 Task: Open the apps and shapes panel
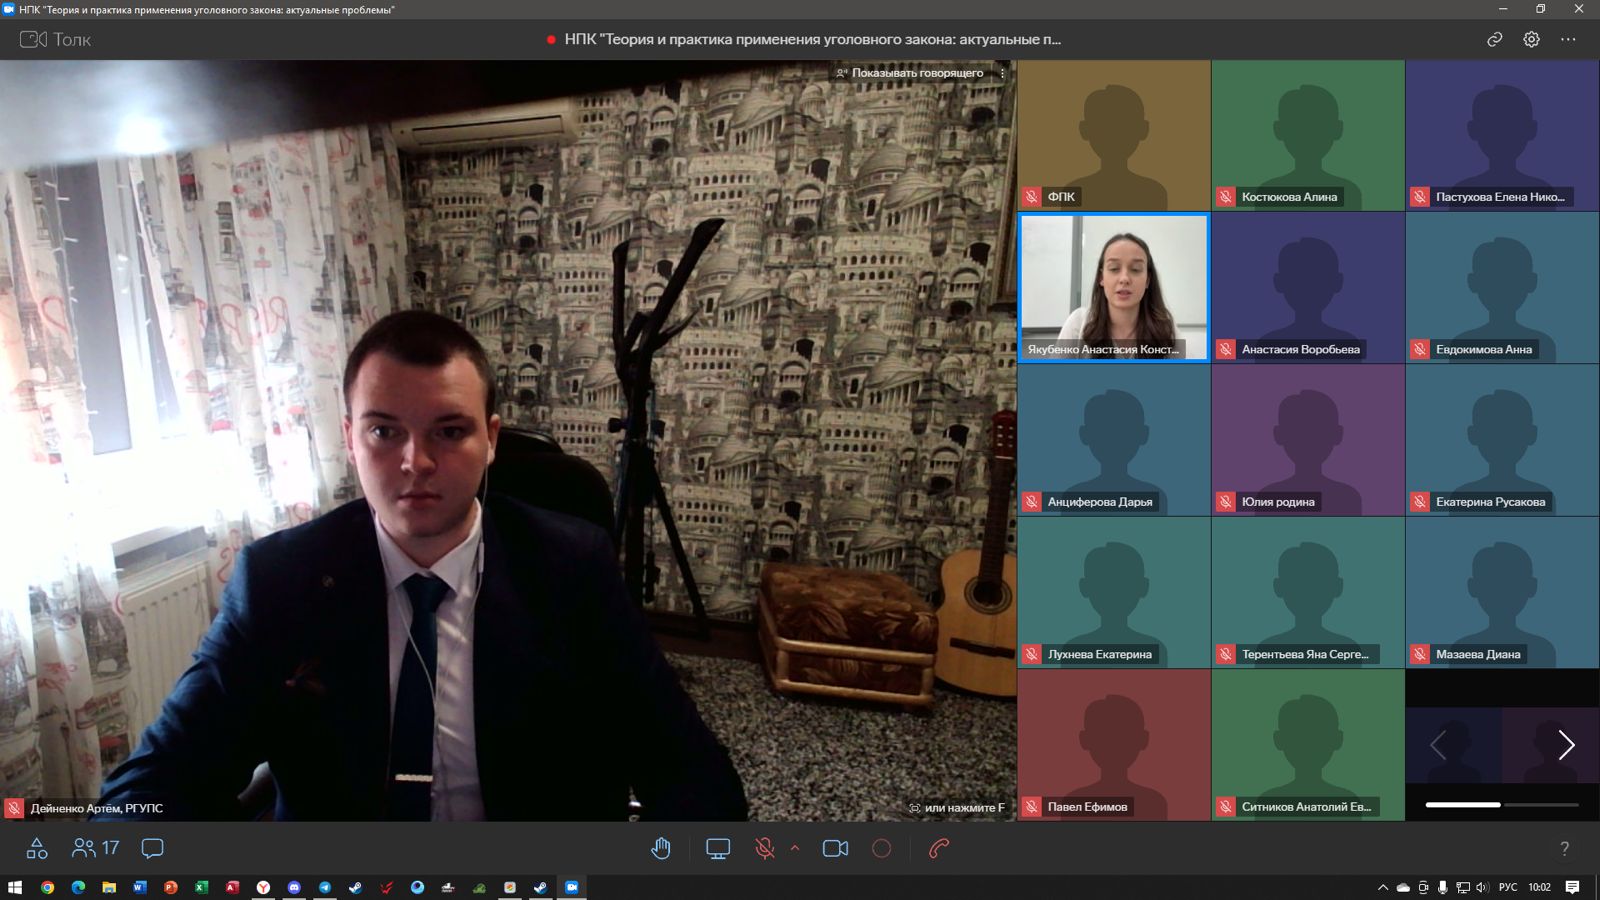37,849
